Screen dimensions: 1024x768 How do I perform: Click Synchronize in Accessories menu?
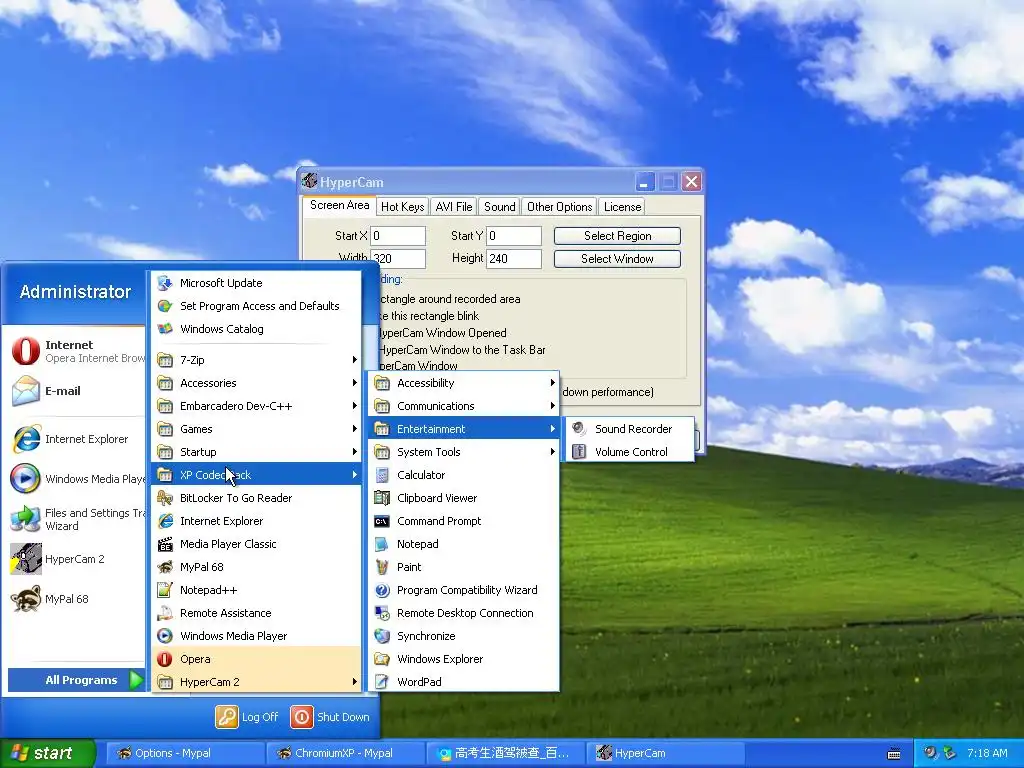pyautogui.click(x=464, y=636)
